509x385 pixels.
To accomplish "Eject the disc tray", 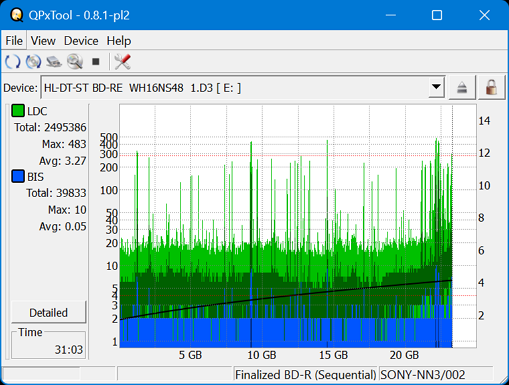I will (462, 88).
